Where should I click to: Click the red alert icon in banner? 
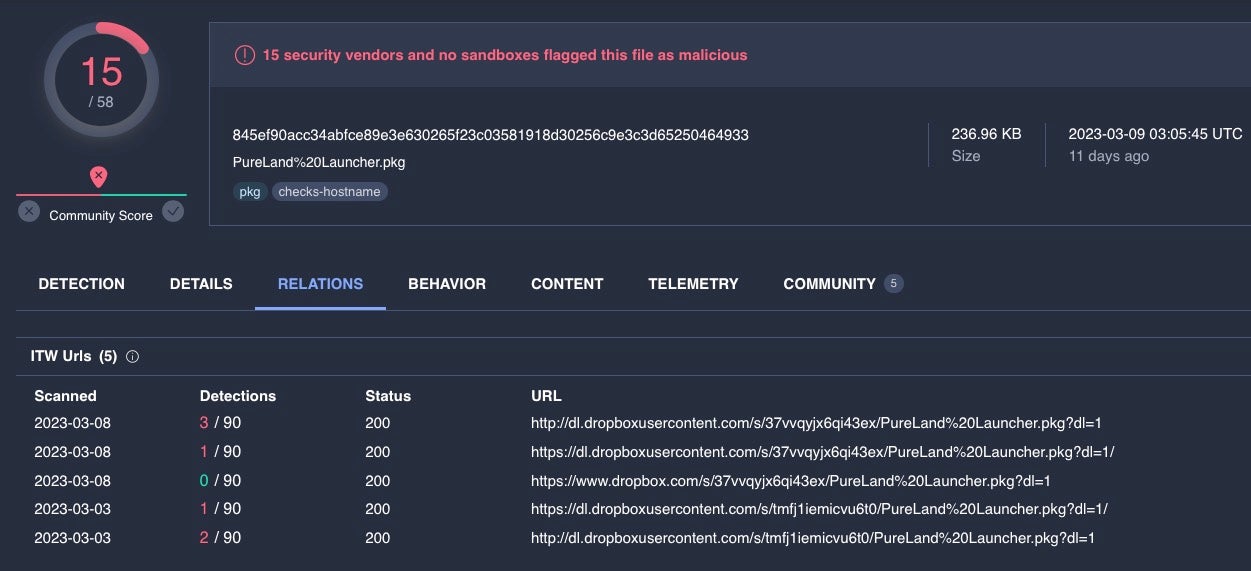point(244,56)
